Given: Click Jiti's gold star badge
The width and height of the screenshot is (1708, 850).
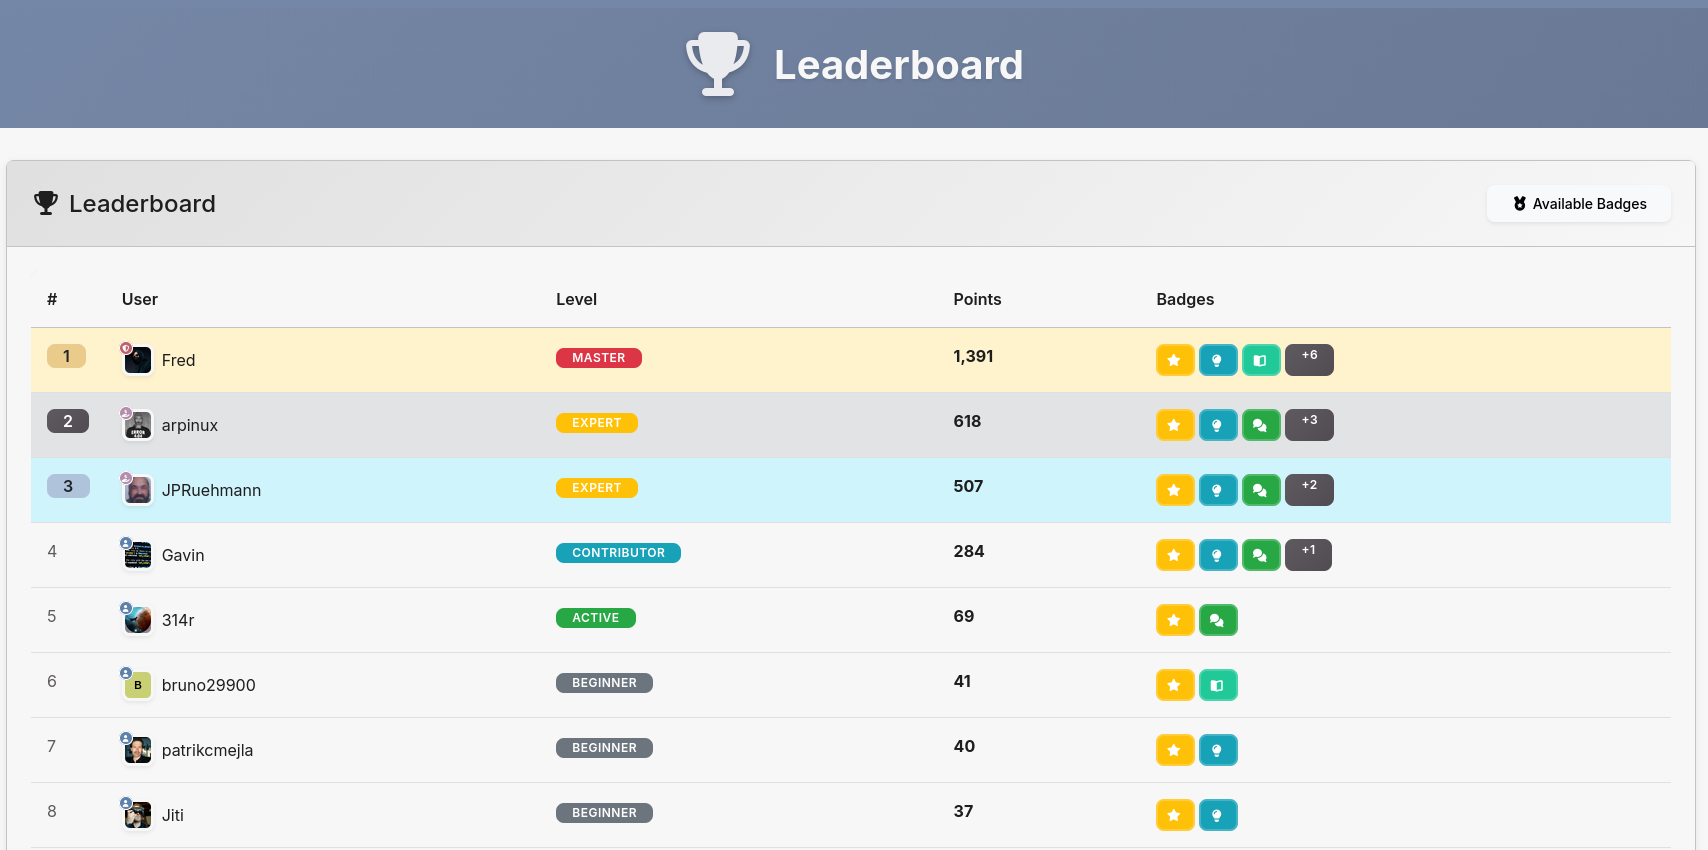Looking at the screenshot, I should click(1175, 815).
